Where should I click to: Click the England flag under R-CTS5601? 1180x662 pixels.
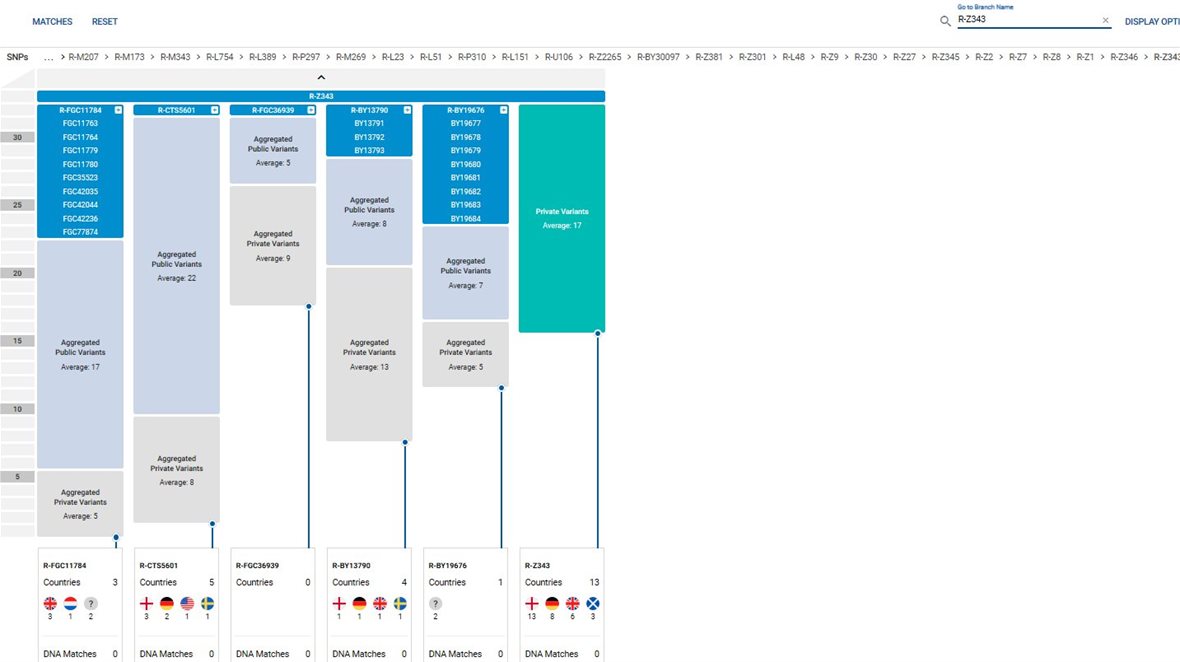tap(146, 604)
